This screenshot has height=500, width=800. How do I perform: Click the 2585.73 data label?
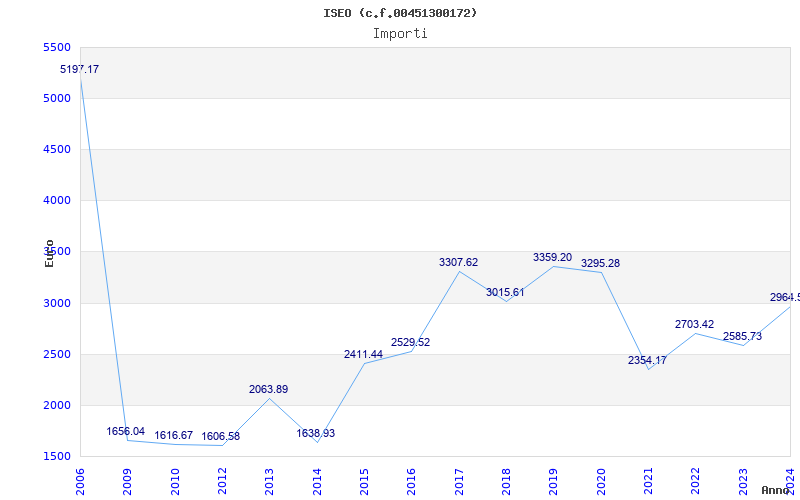742,336
